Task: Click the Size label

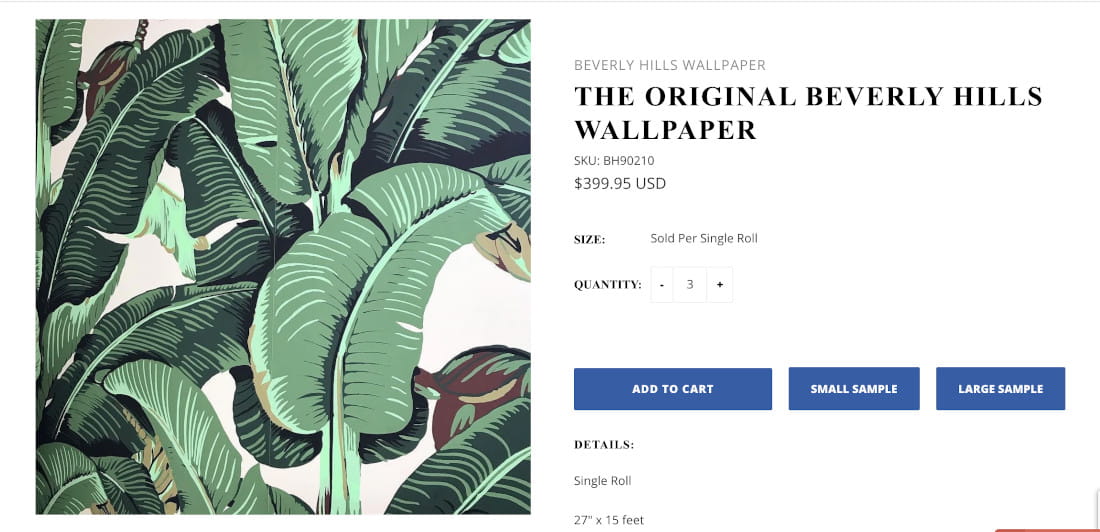Action: [x=589, y=240]
